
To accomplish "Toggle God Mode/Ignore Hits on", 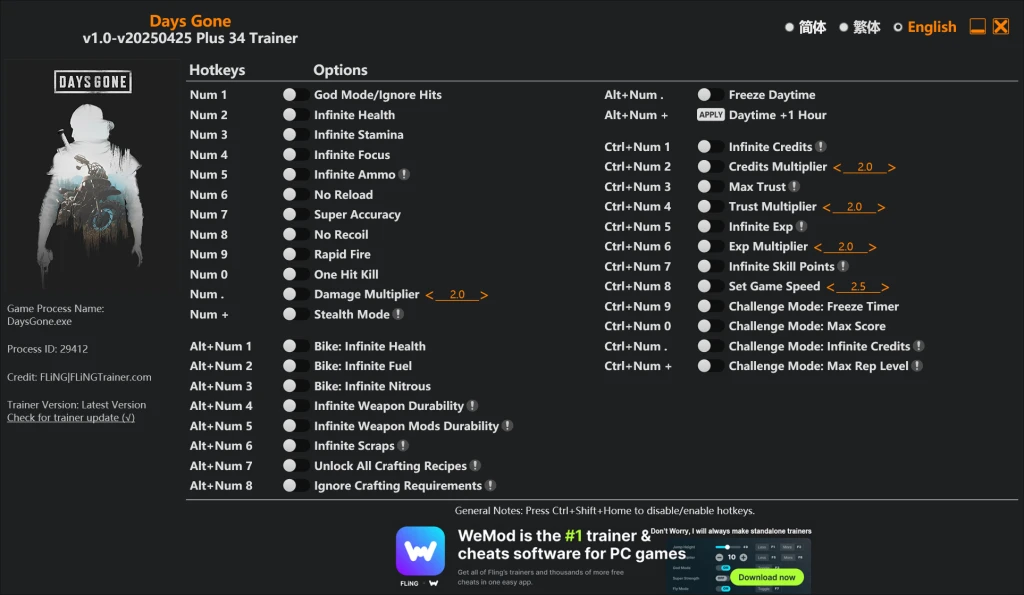I will 295,95.
